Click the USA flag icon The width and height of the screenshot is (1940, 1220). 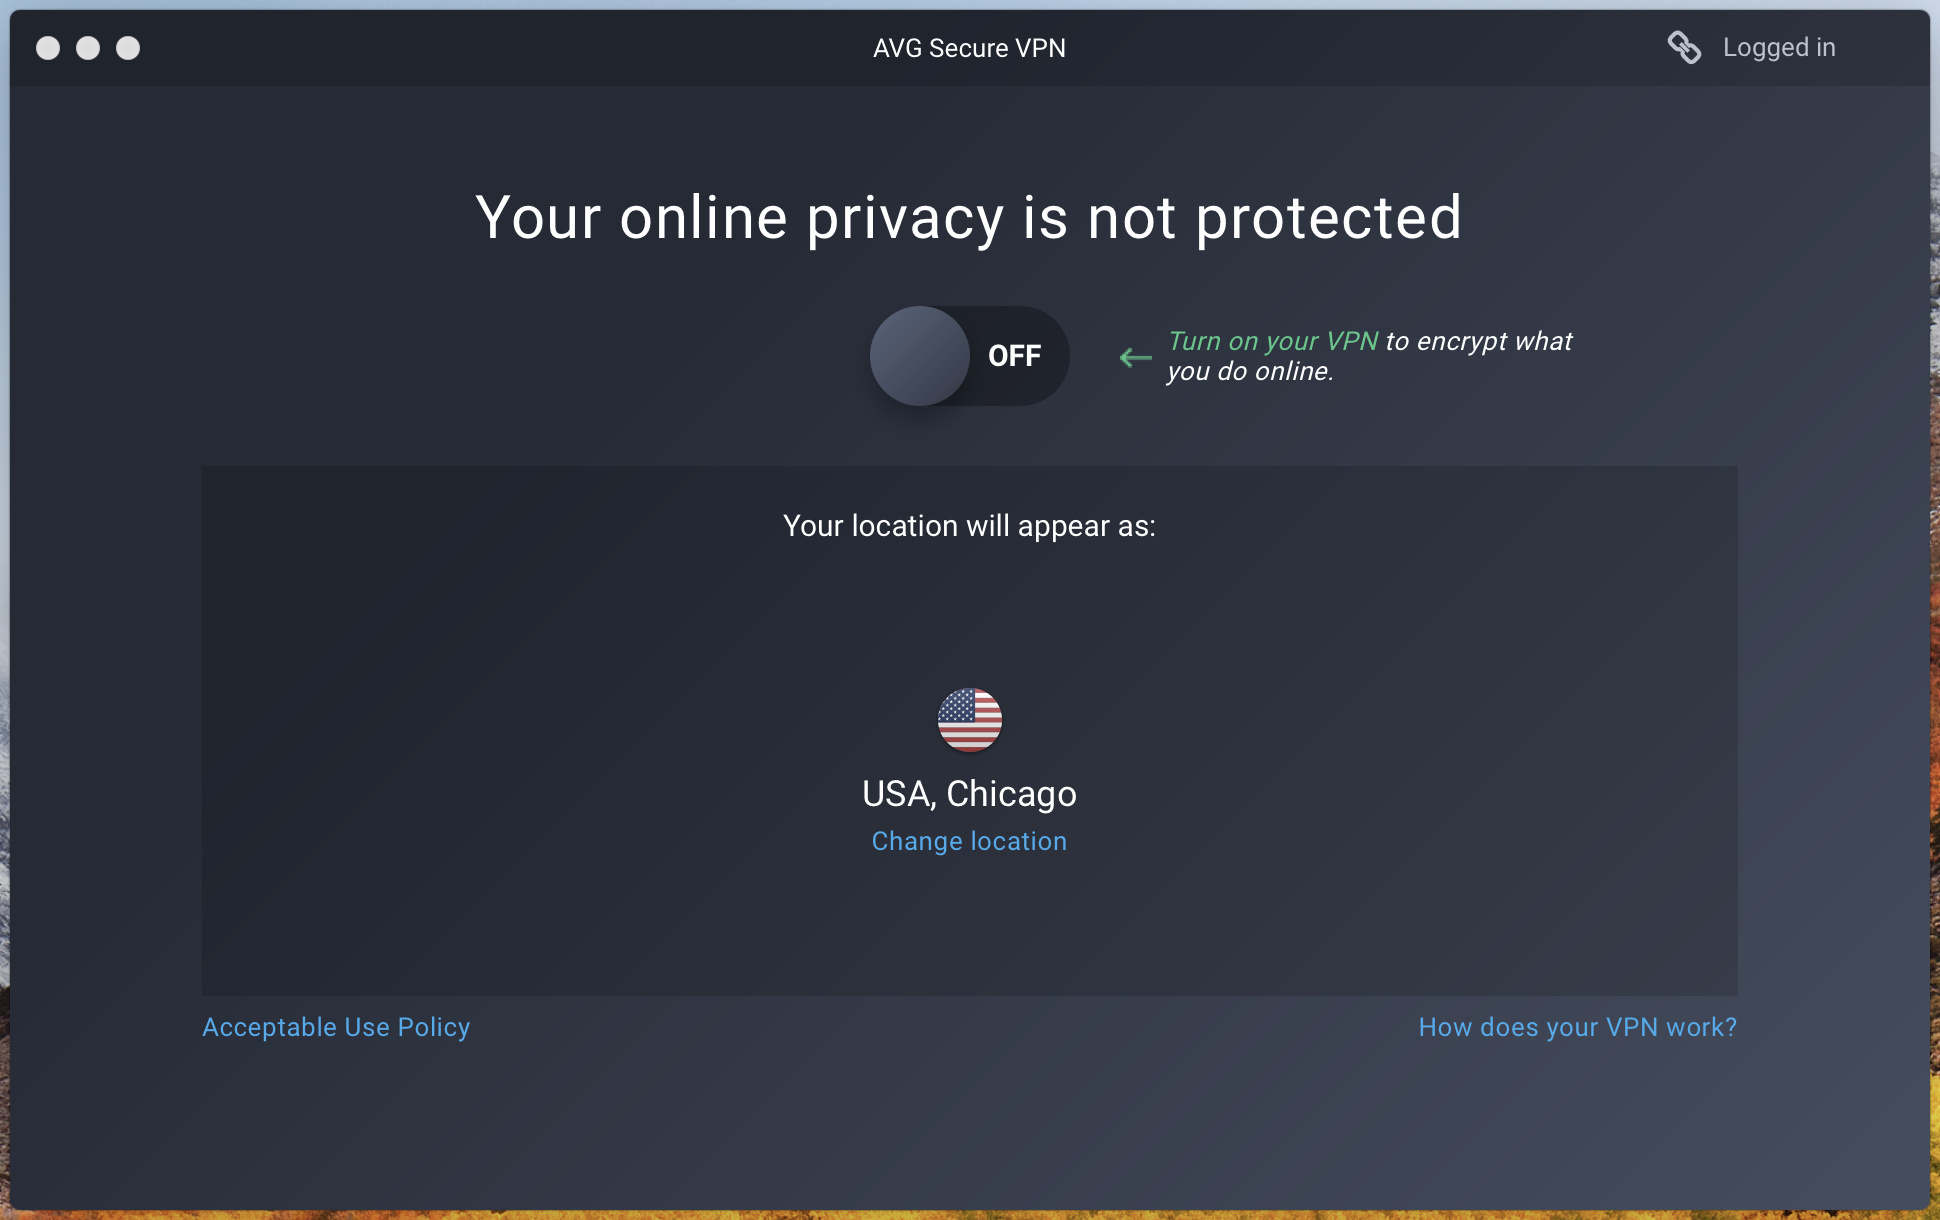[969, 720]
